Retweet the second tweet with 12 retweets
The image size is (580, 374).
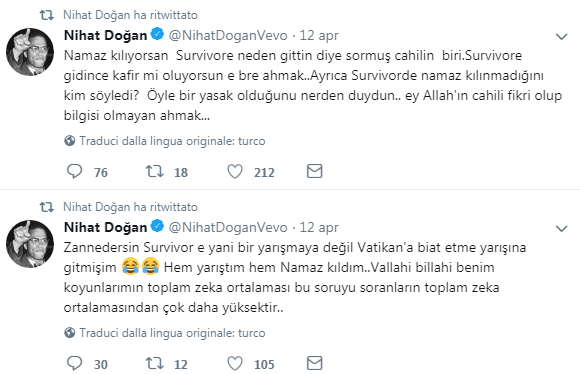coord(154,363)
